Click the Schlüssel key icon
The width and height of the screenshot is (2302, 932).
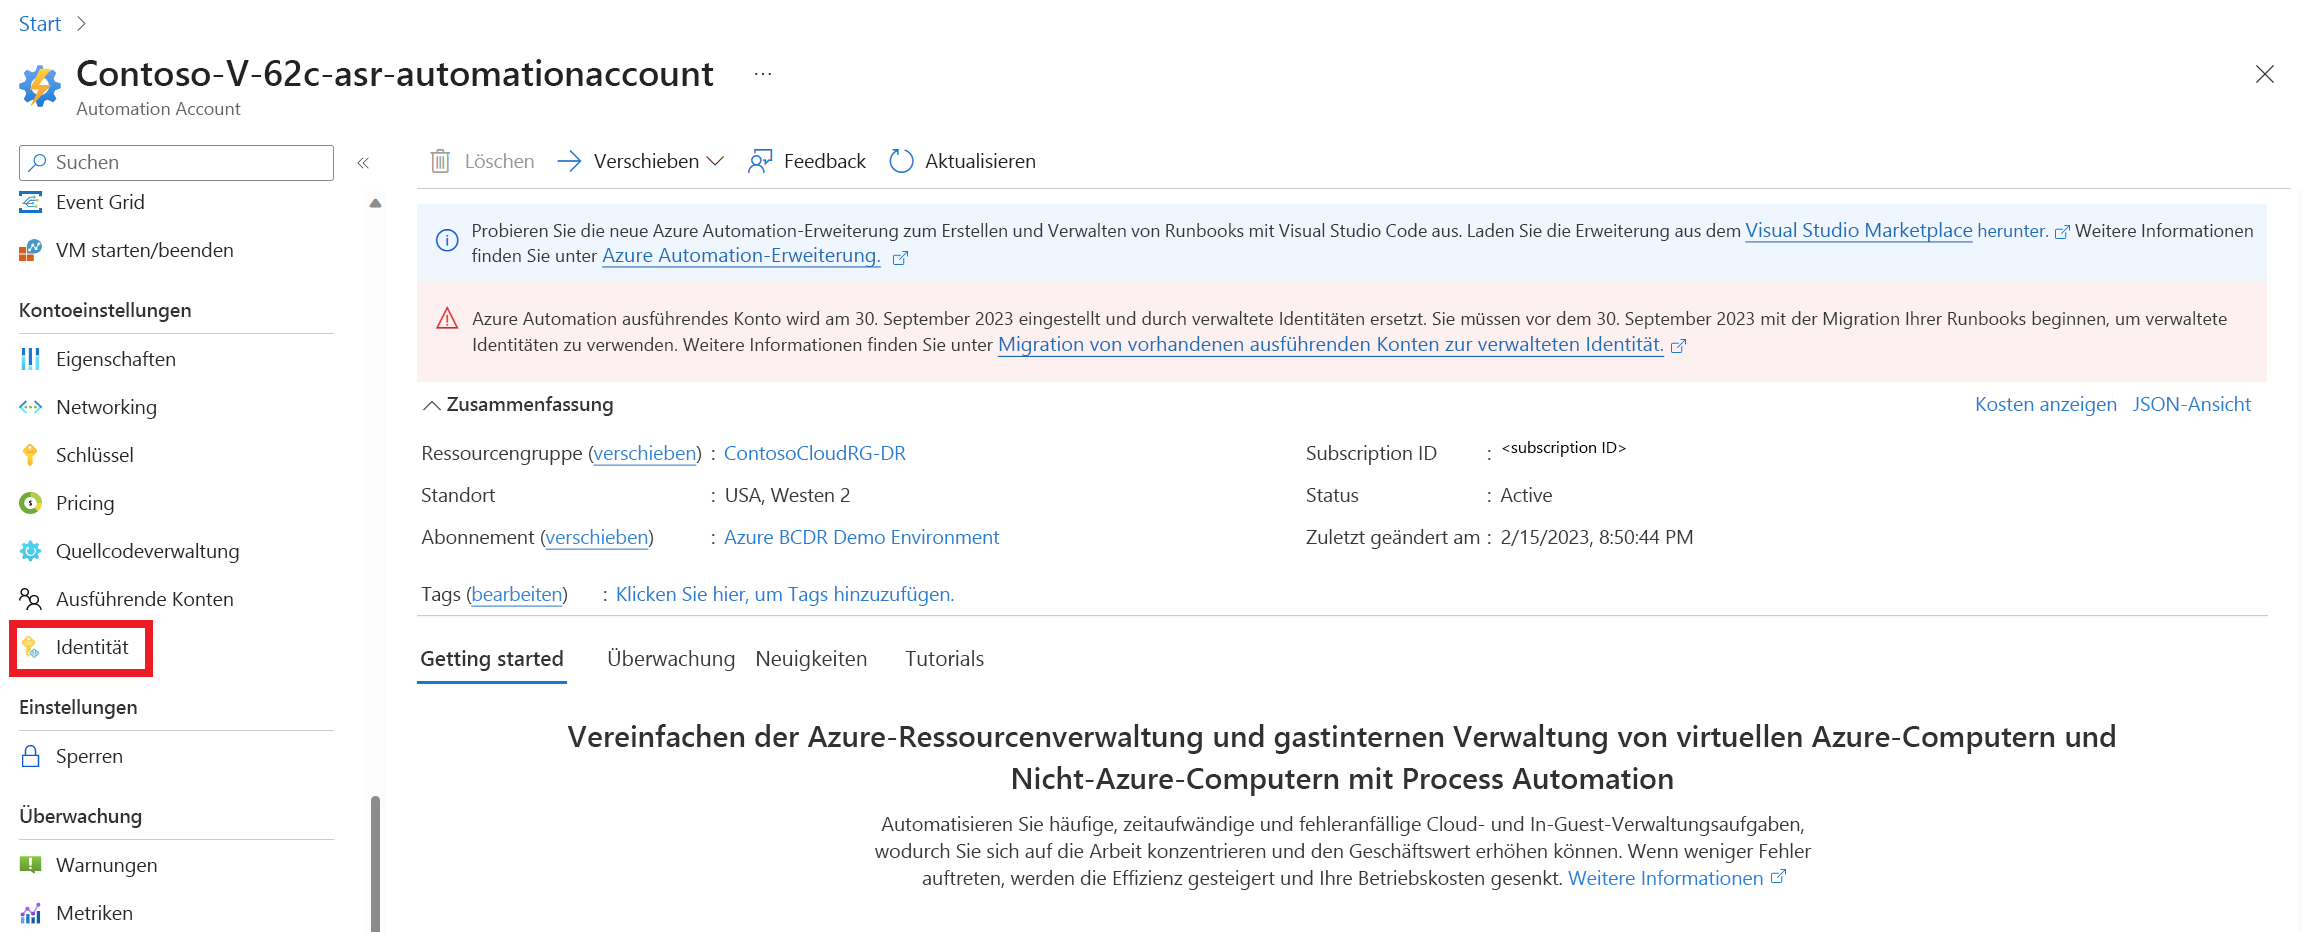(31, 455)
